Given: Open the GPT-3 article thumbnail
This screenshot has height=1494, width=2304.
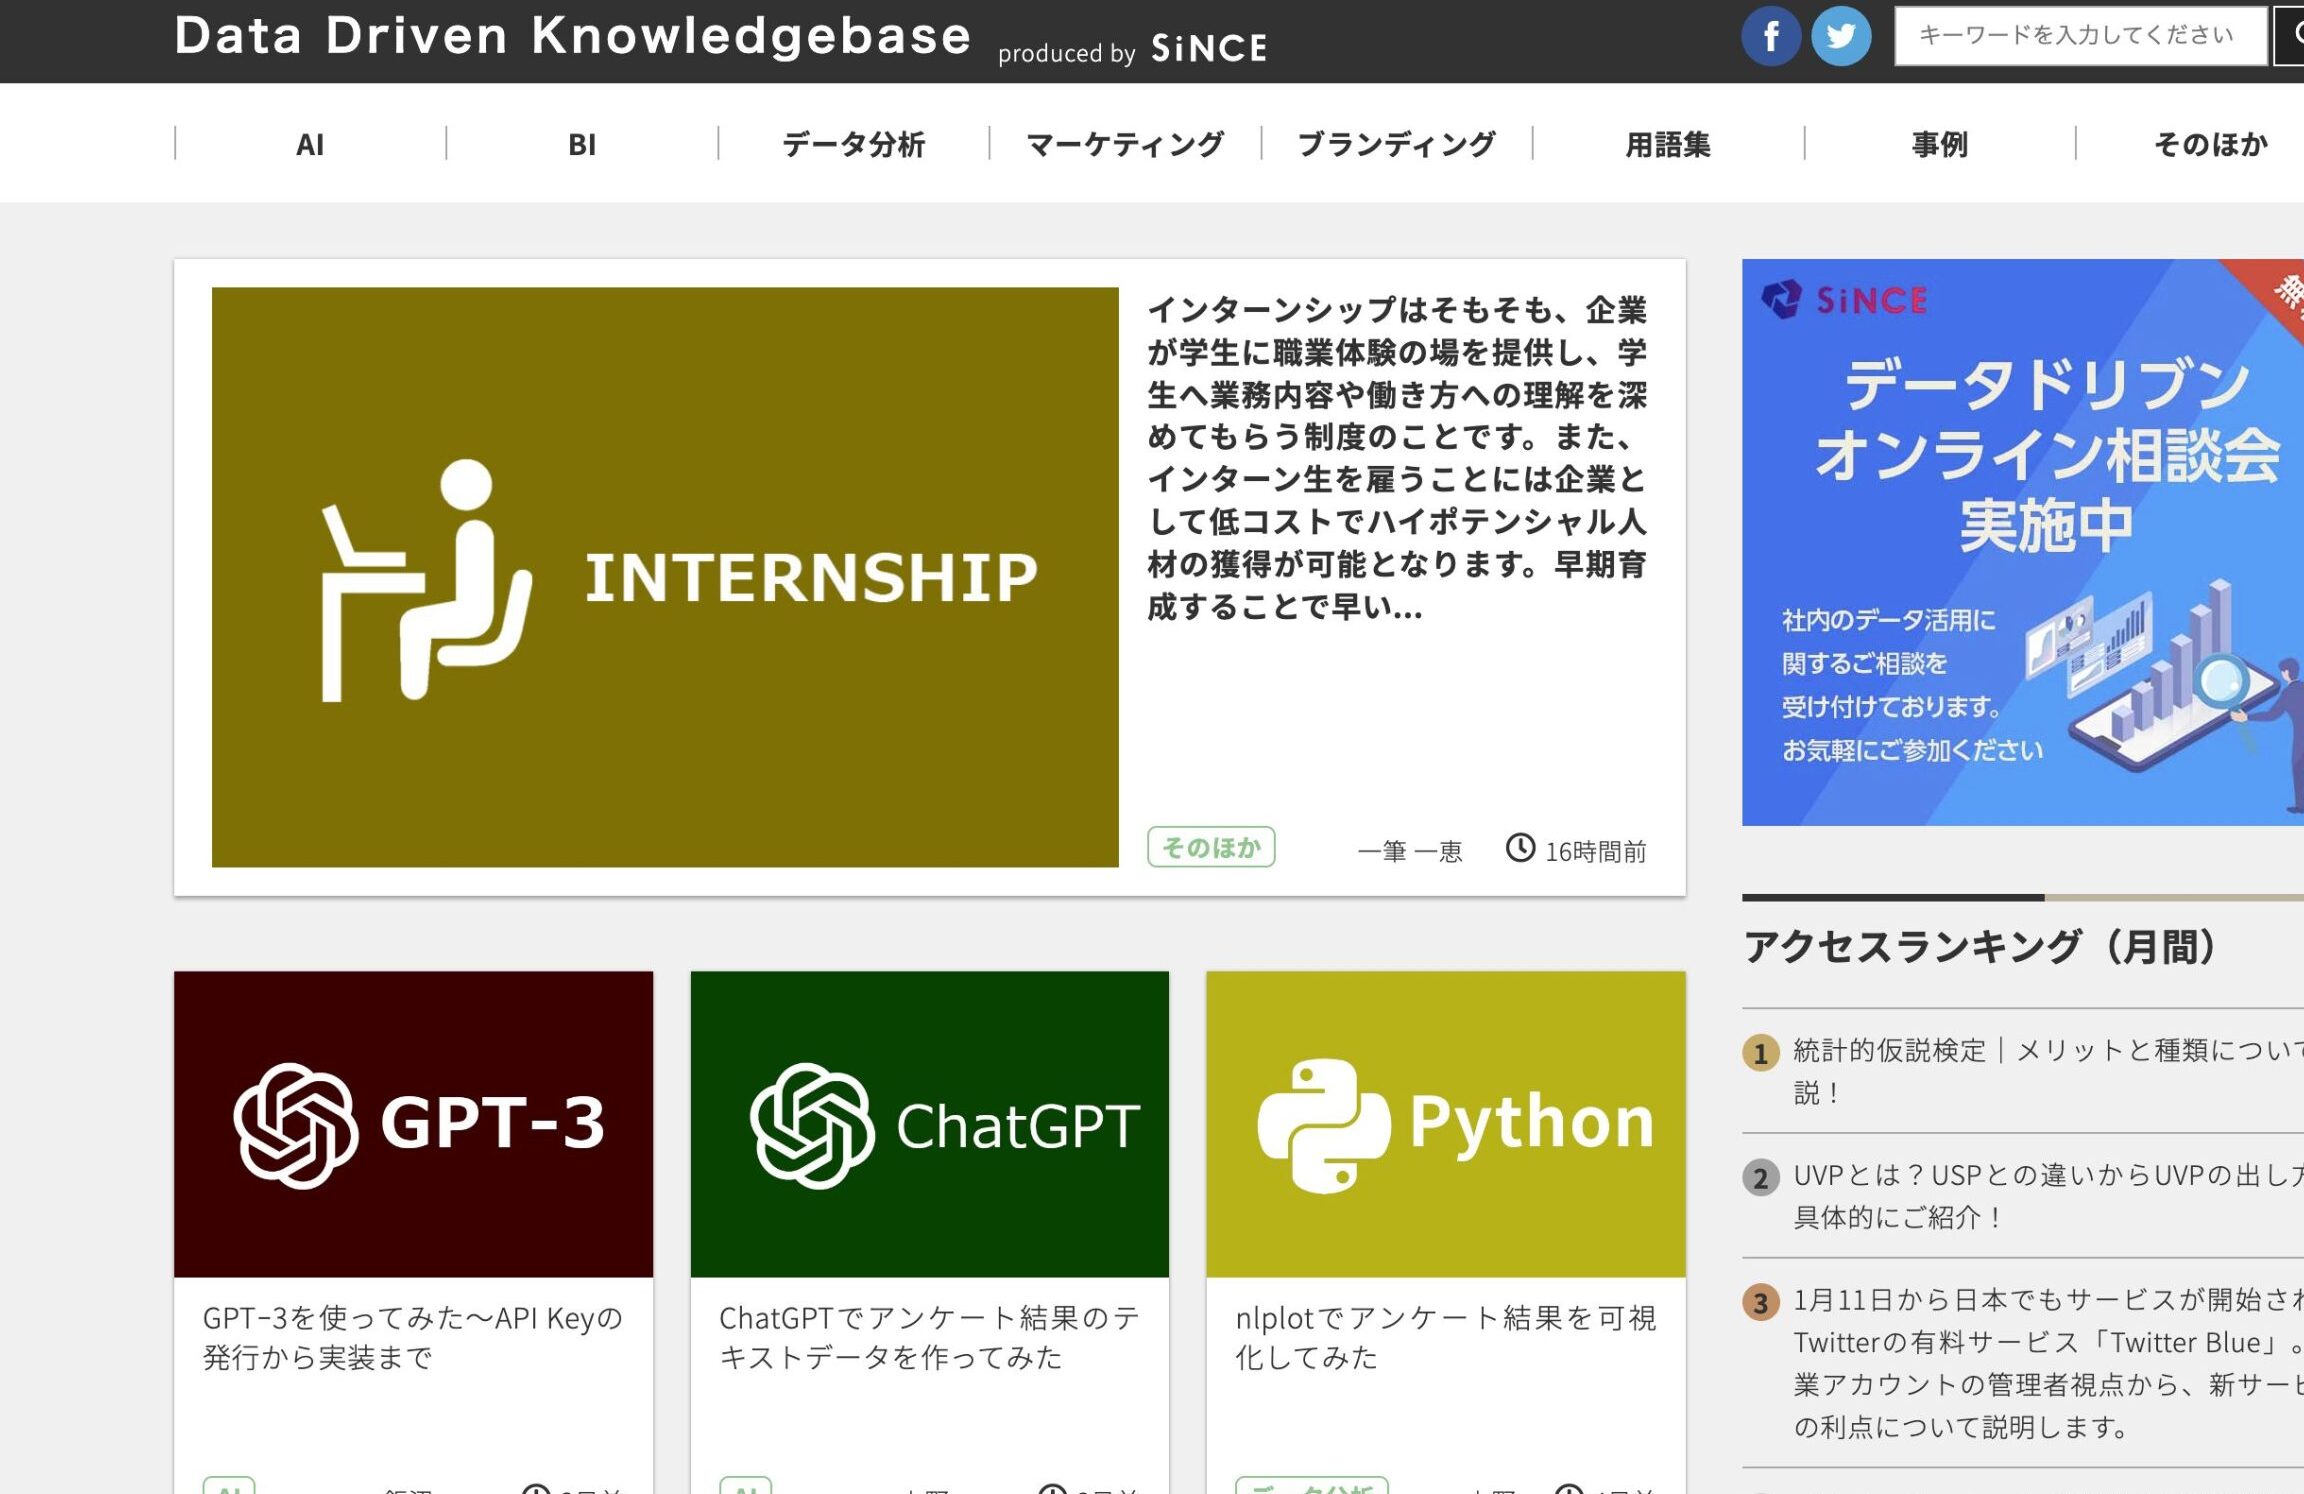Looking at the screenshot, I should pos(413,1124).
